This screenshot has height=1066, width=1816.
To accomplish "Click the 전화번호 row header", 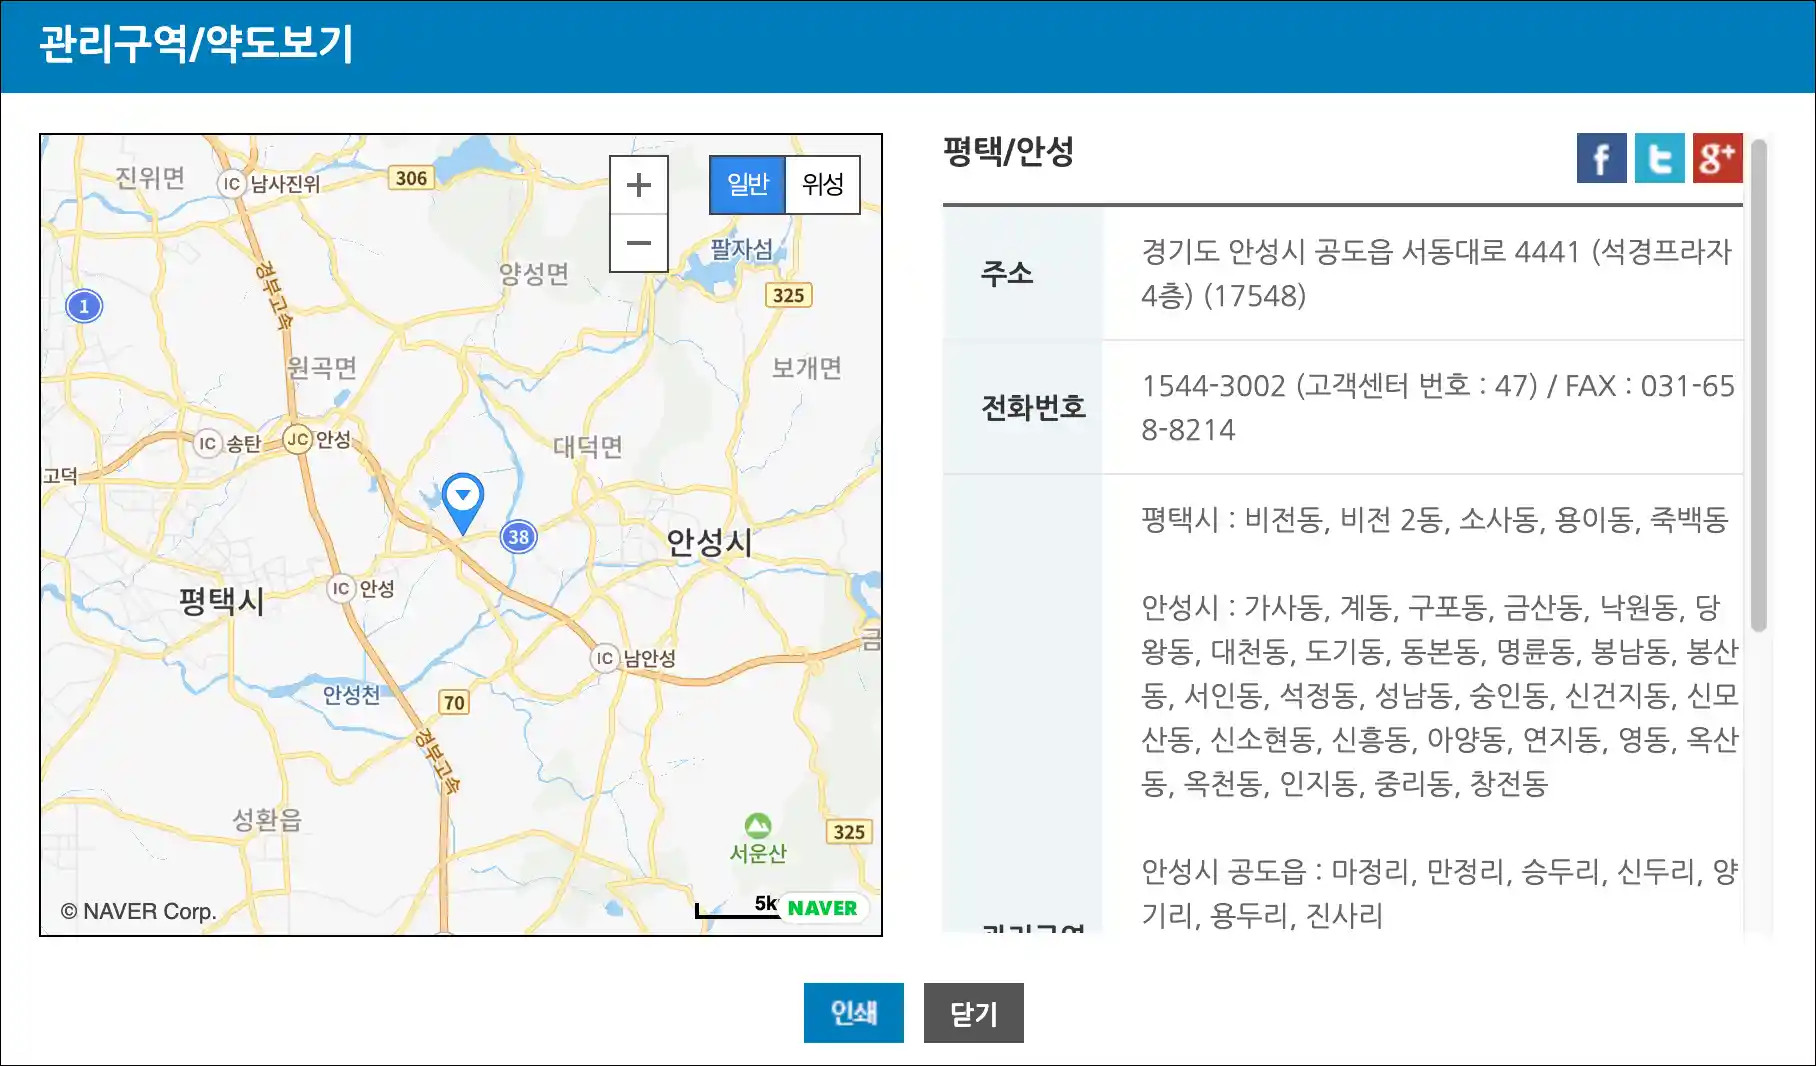I will click(x=1033, y=407).
